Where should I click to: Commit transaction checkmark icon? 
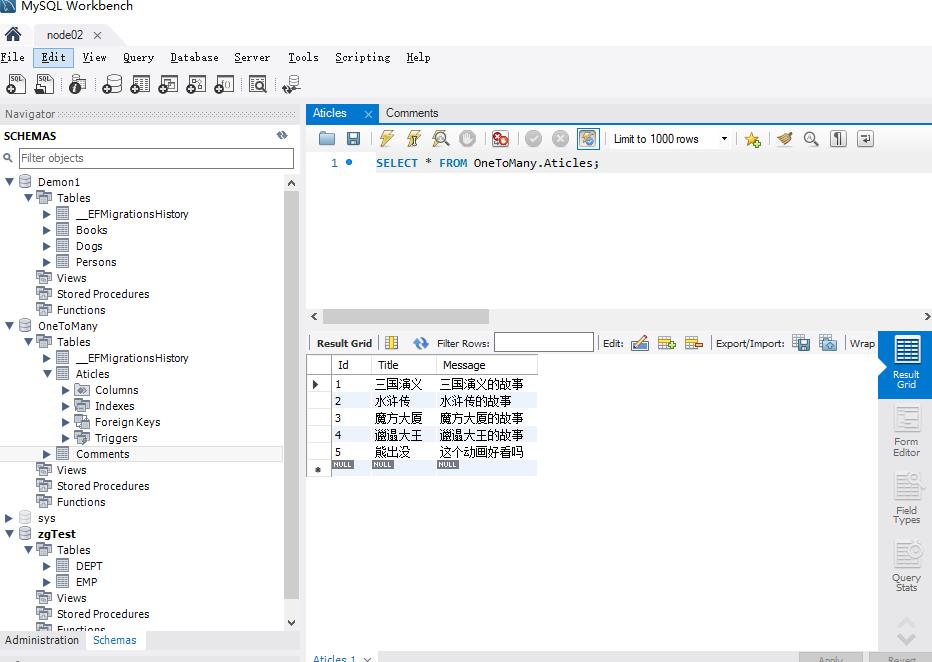[x=533, y=139]
